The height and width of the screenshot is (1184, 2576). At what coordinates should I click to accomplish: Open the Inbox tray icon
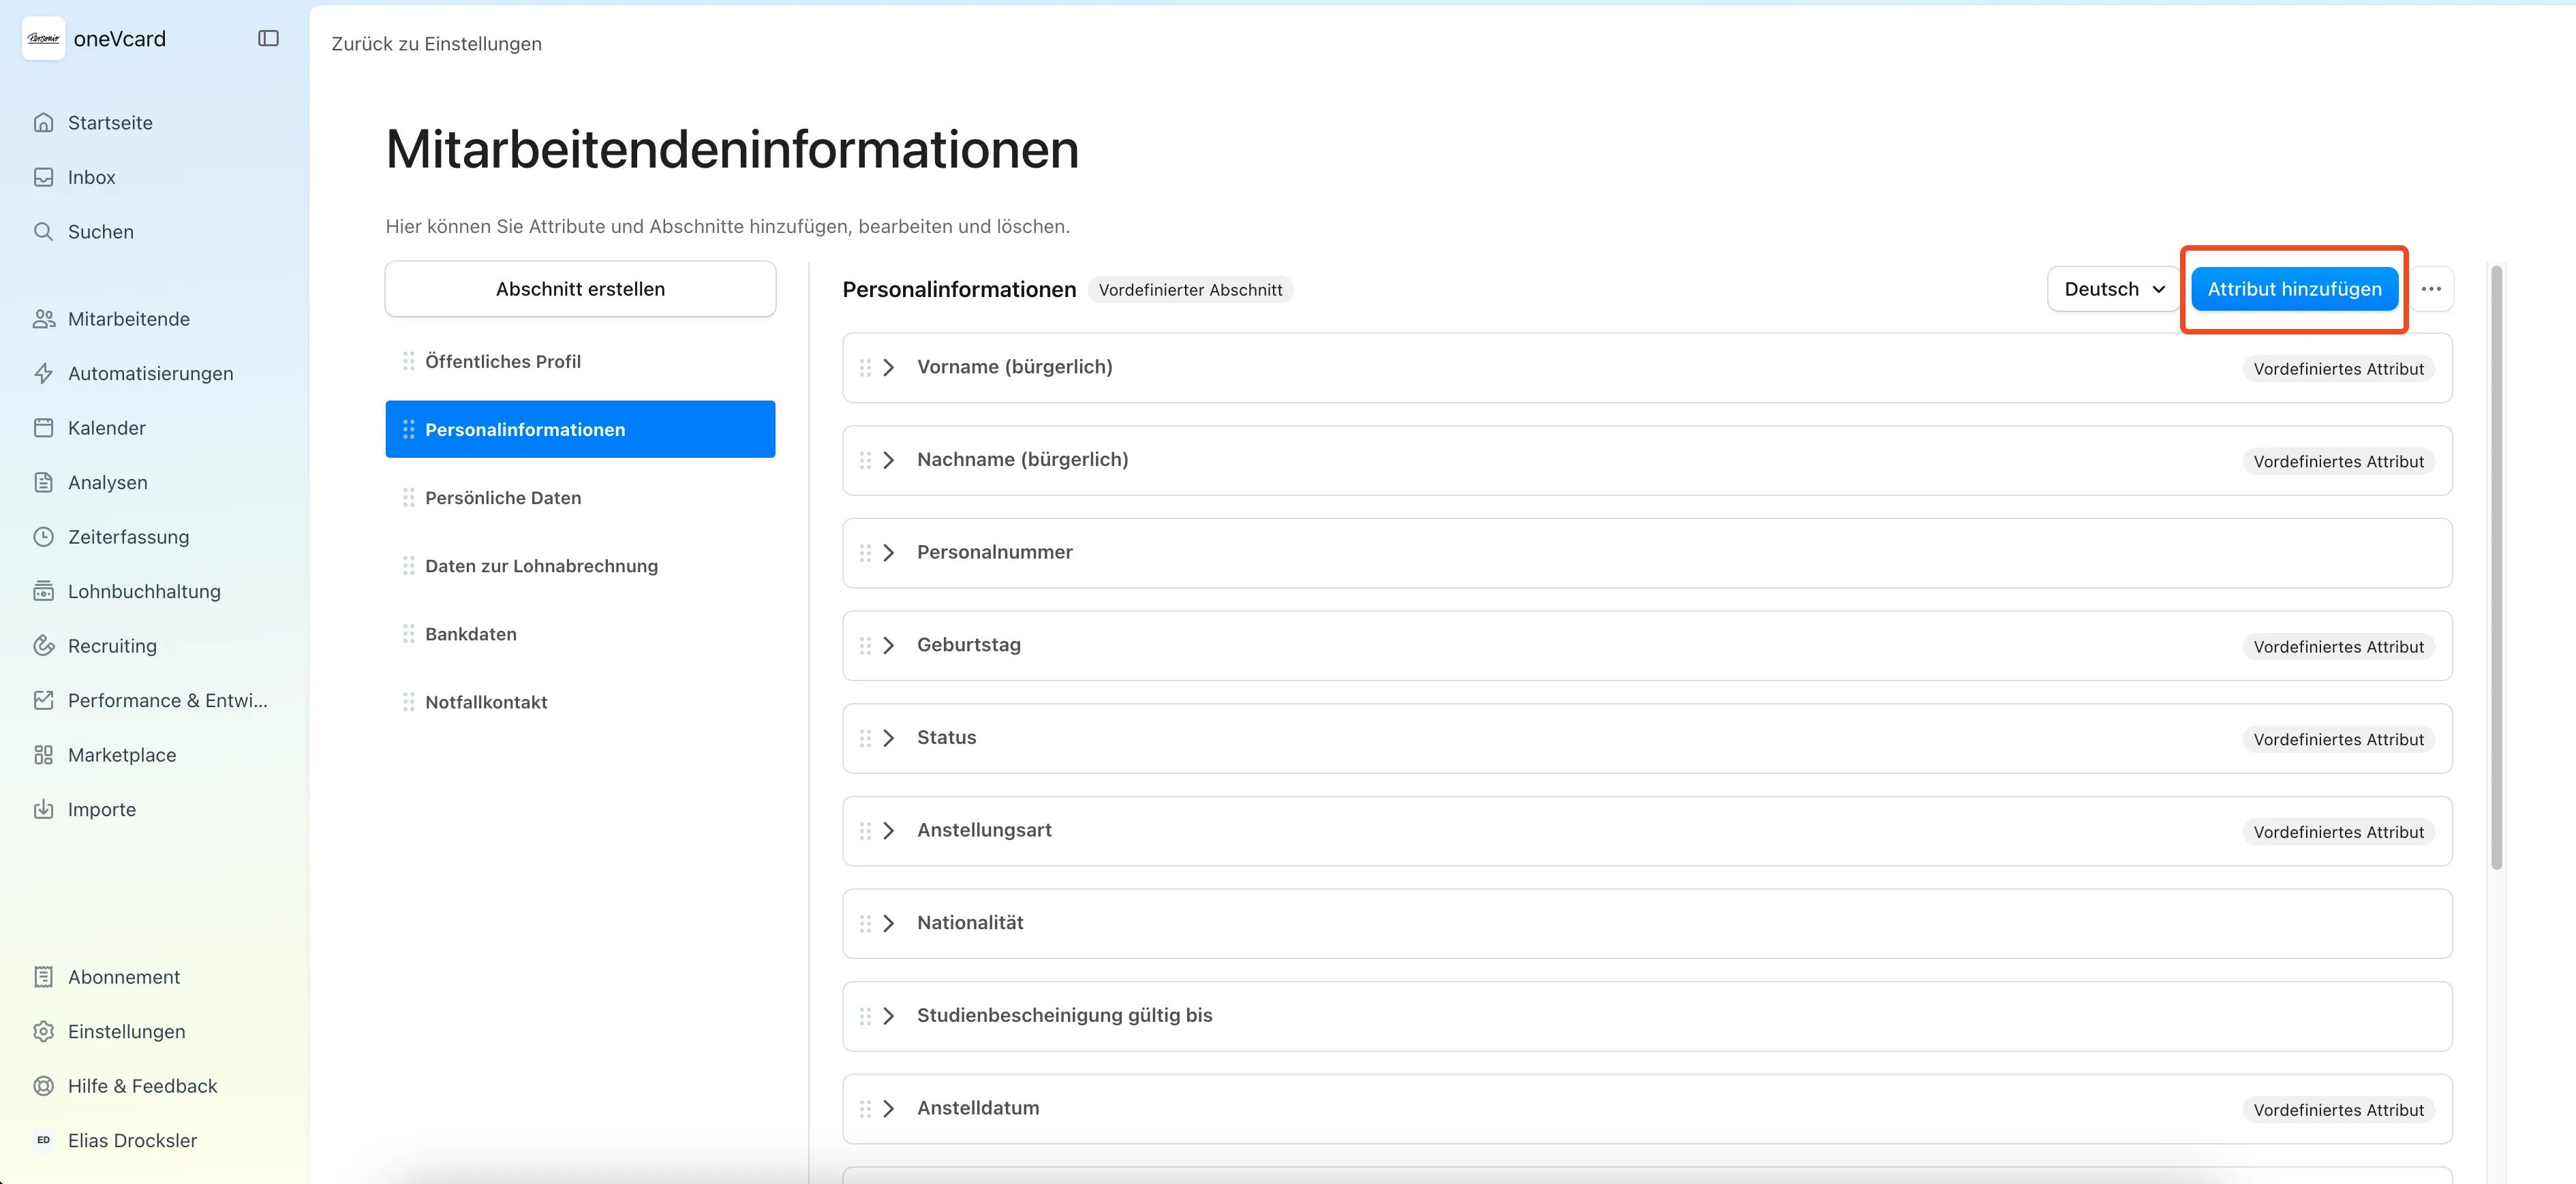[43, 177]
